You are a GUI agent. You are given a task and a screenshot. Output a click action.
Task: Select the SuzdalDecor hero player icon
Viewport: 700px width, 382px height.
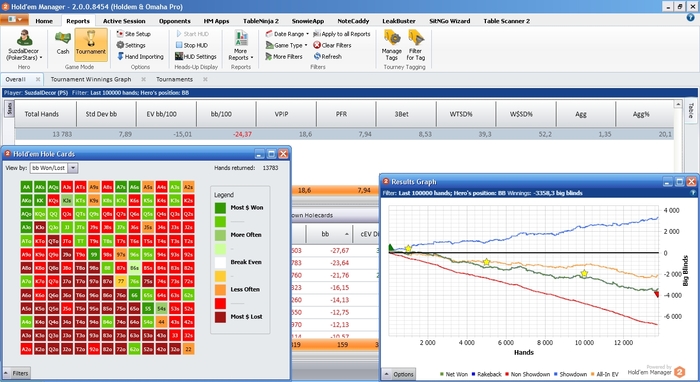(24, 45)
